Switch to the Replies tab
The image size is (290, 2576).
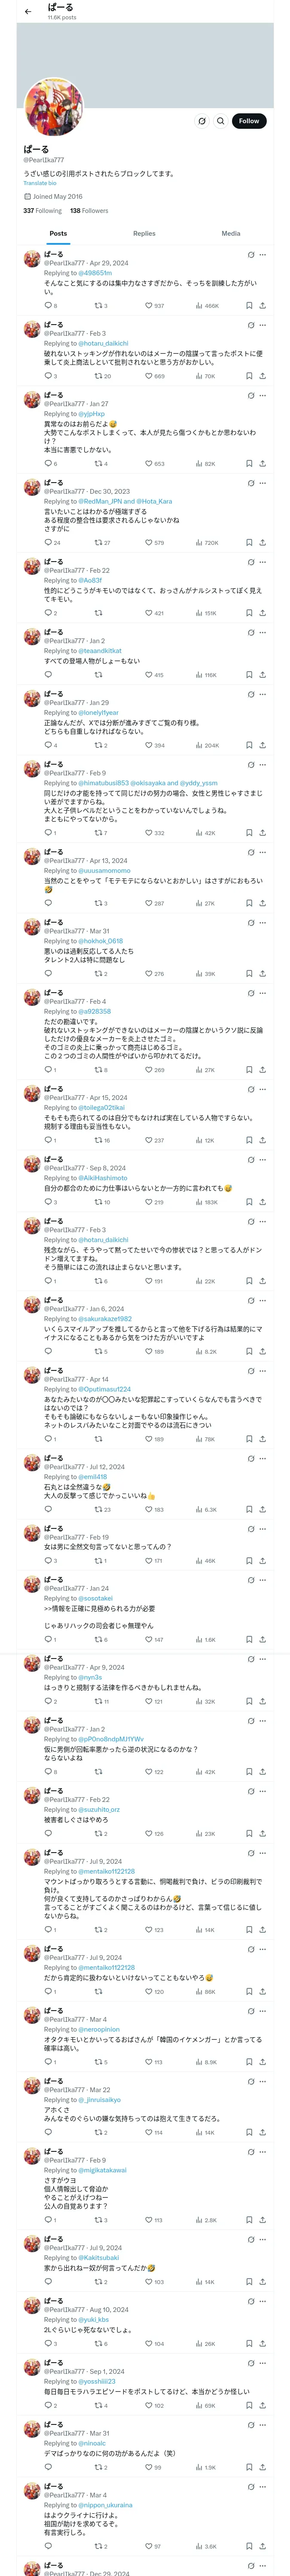click(144, 233)
